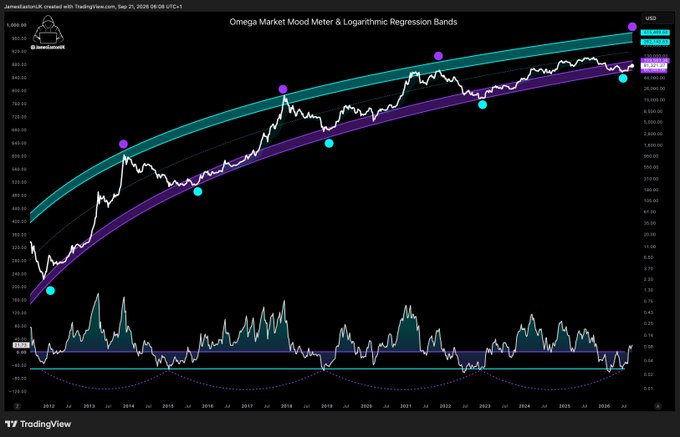Click the 2019 label on the time axis
680x437 pixels.
pyautogui.click(x=327, y=406)
